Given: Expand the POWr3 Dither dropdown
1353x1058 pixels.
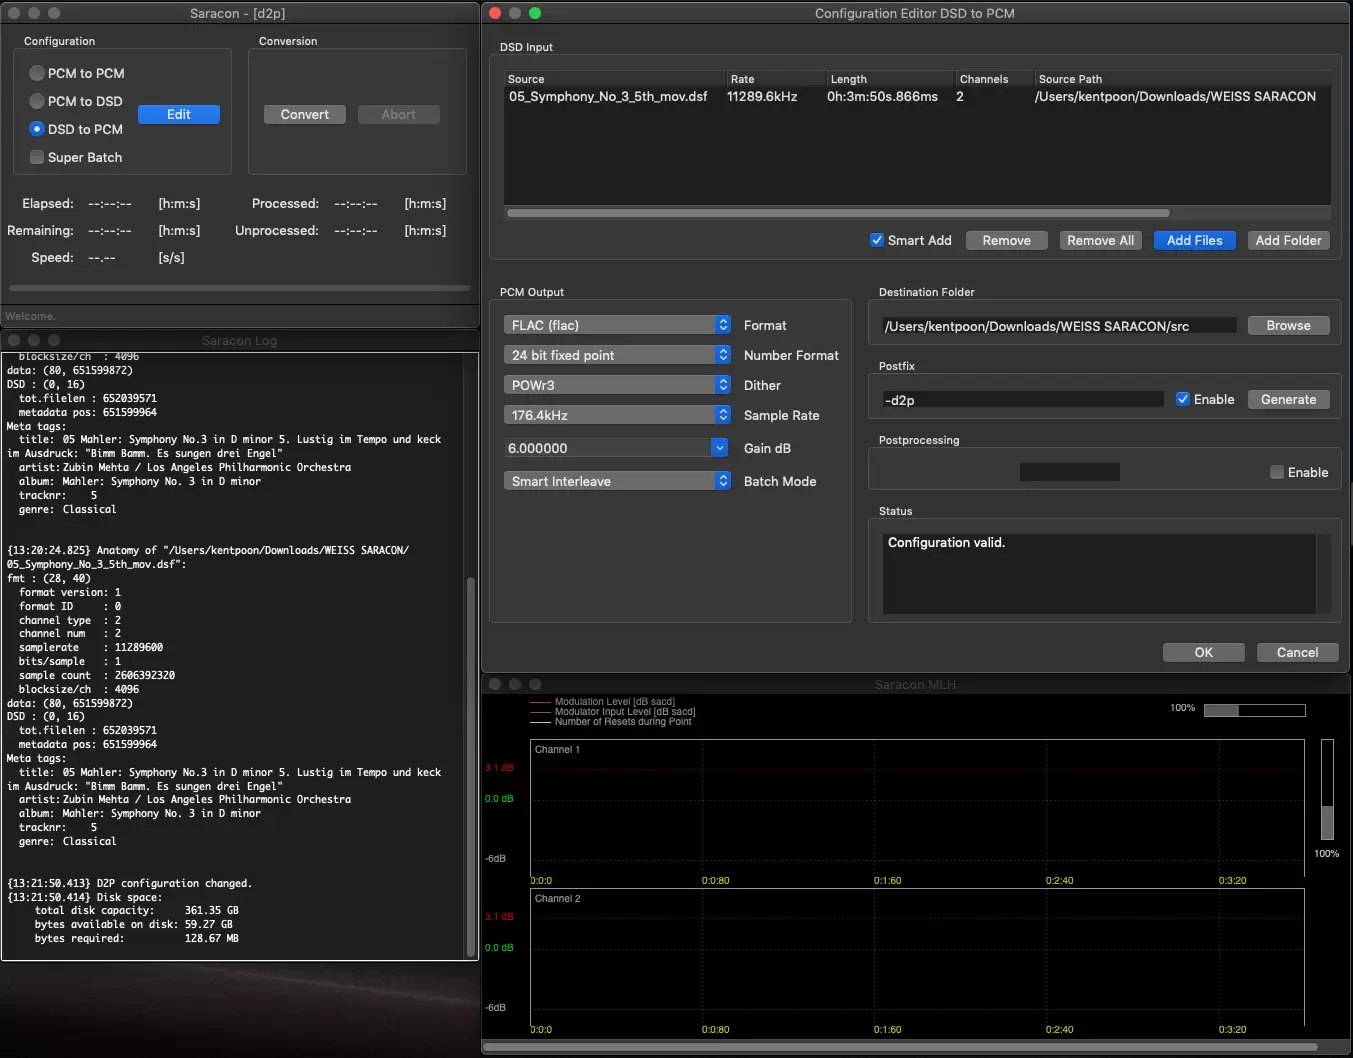Looking at the screenshot, I should (x=617, y=385).
